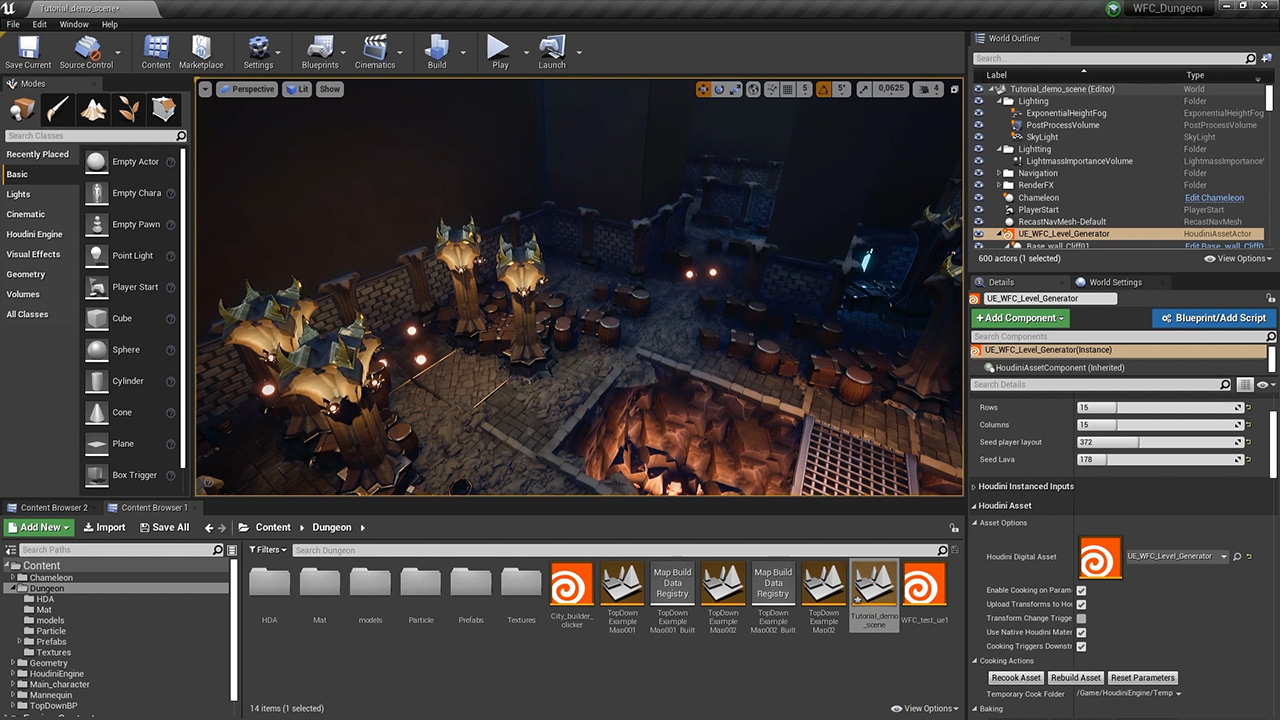
Task: Pick the Box Trigger actor from list
Action: click(131, 475)
